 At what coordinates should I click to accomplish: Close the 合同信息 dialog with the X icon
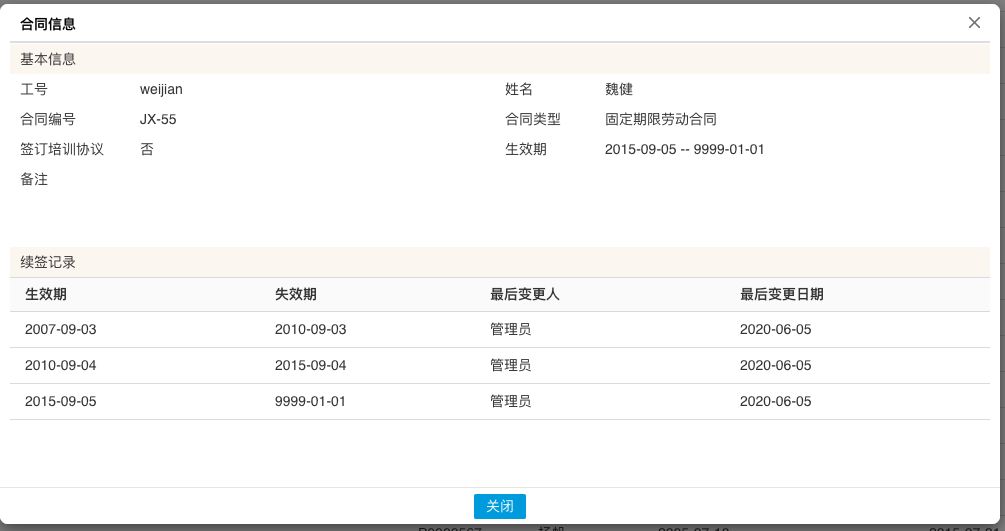pyautogui.click(x=974, y=23)
